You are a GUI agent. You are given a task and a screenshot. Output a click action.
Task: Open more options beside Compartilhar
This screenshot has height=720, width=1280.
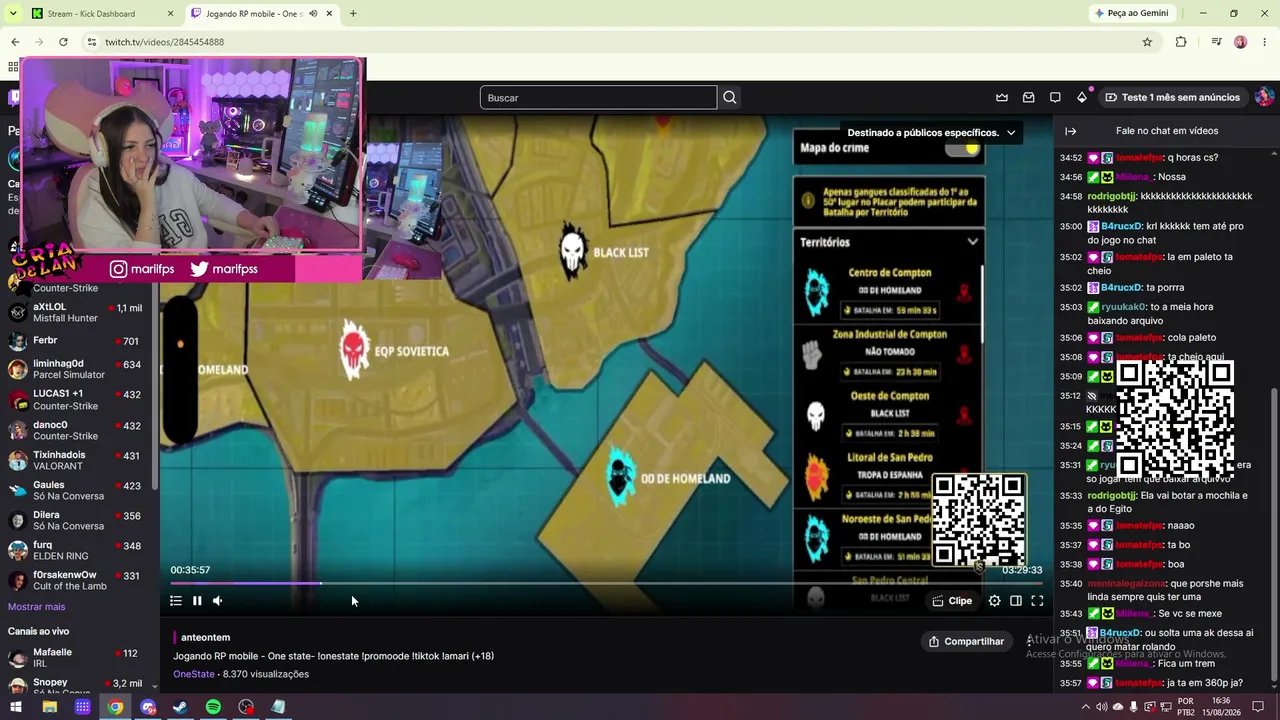click(1030, 641)
